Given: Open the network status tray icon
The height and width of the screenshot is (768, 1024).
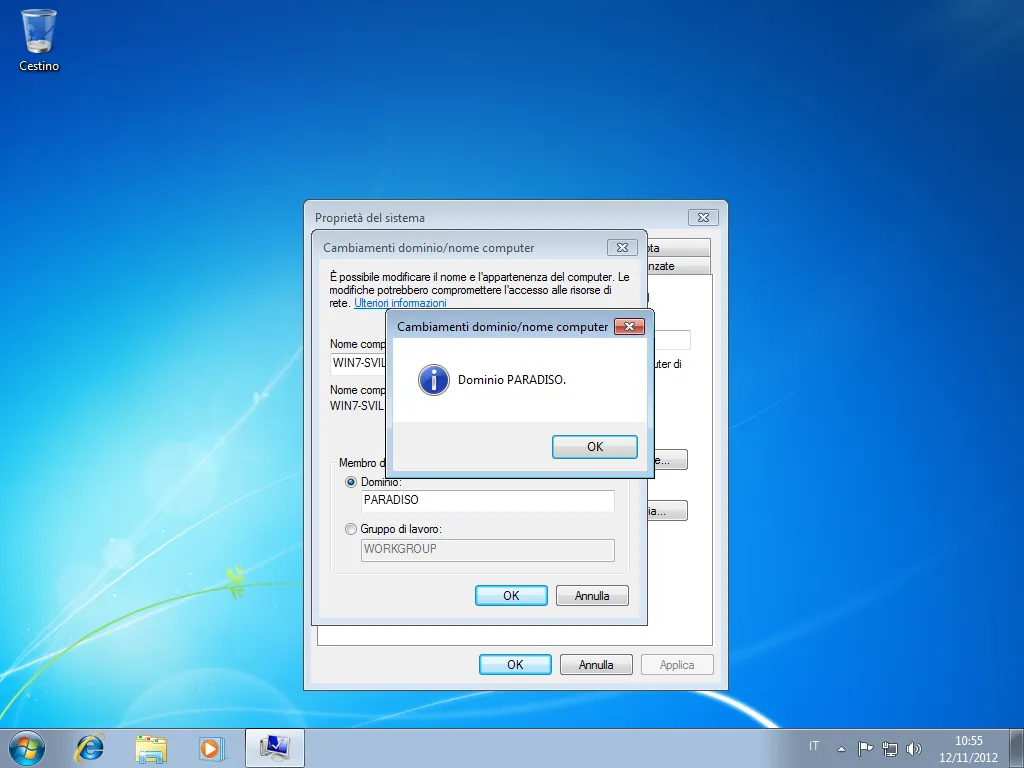Looking at the screenshot, I should point(890,748).
